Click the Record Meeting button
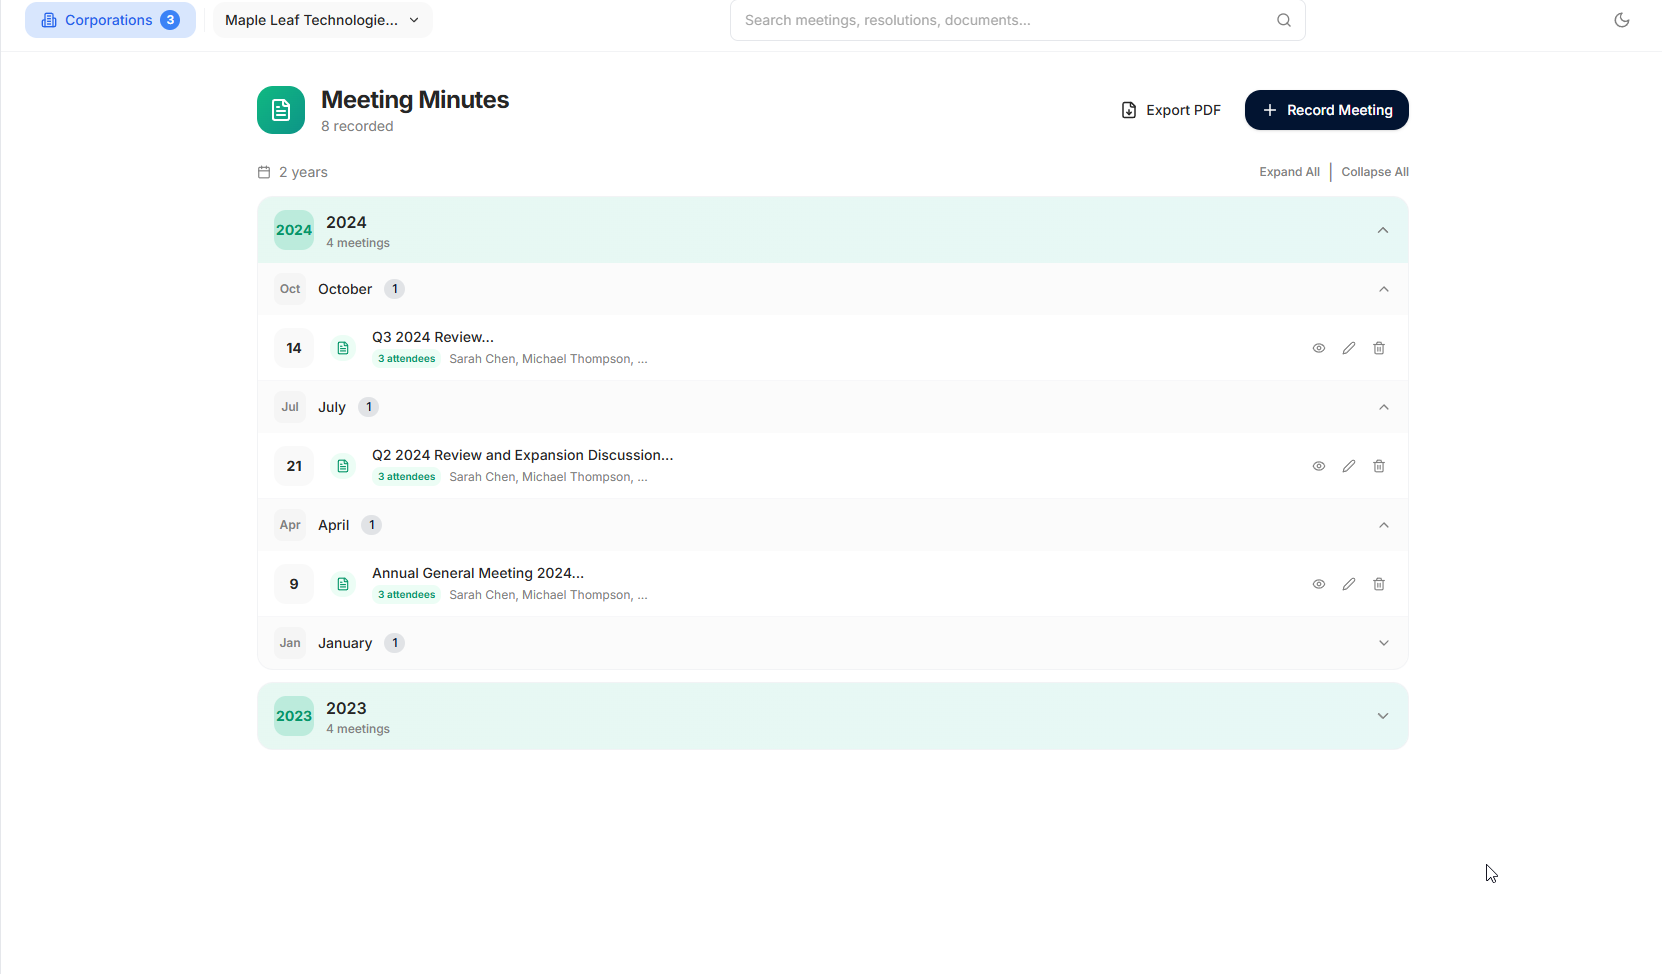 1327,110
